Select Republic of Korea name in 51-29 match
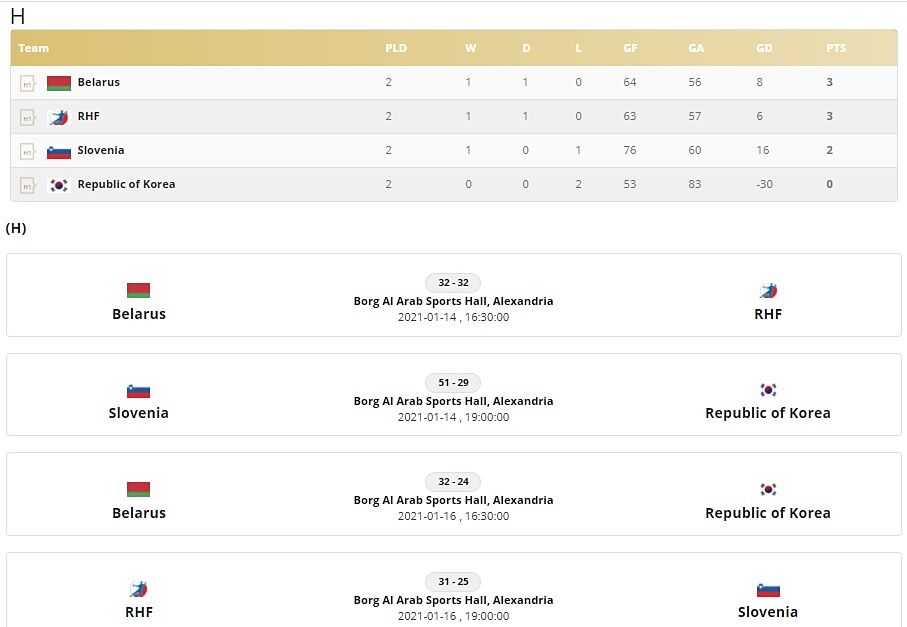This screenshot has width=907, height=627. 767,413
